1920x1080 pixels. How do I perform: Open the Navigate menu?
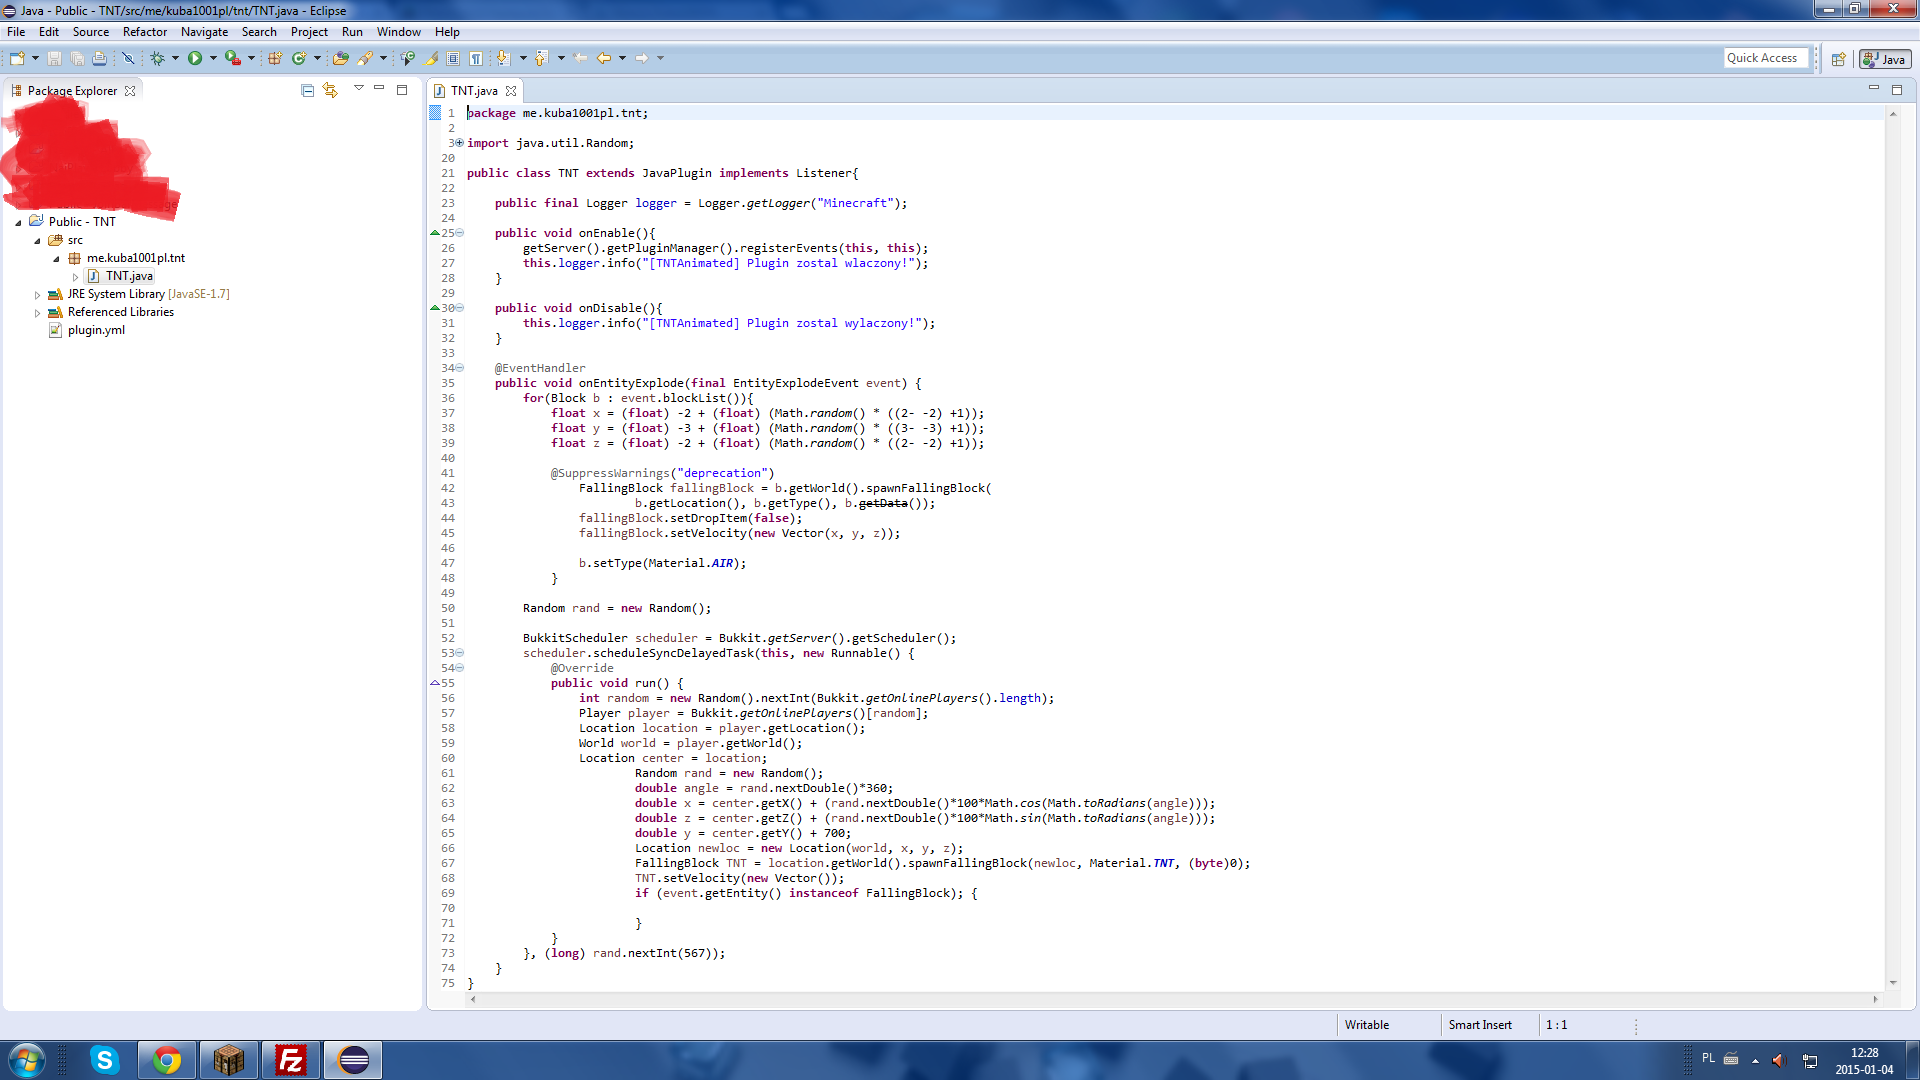pos(204,32)
